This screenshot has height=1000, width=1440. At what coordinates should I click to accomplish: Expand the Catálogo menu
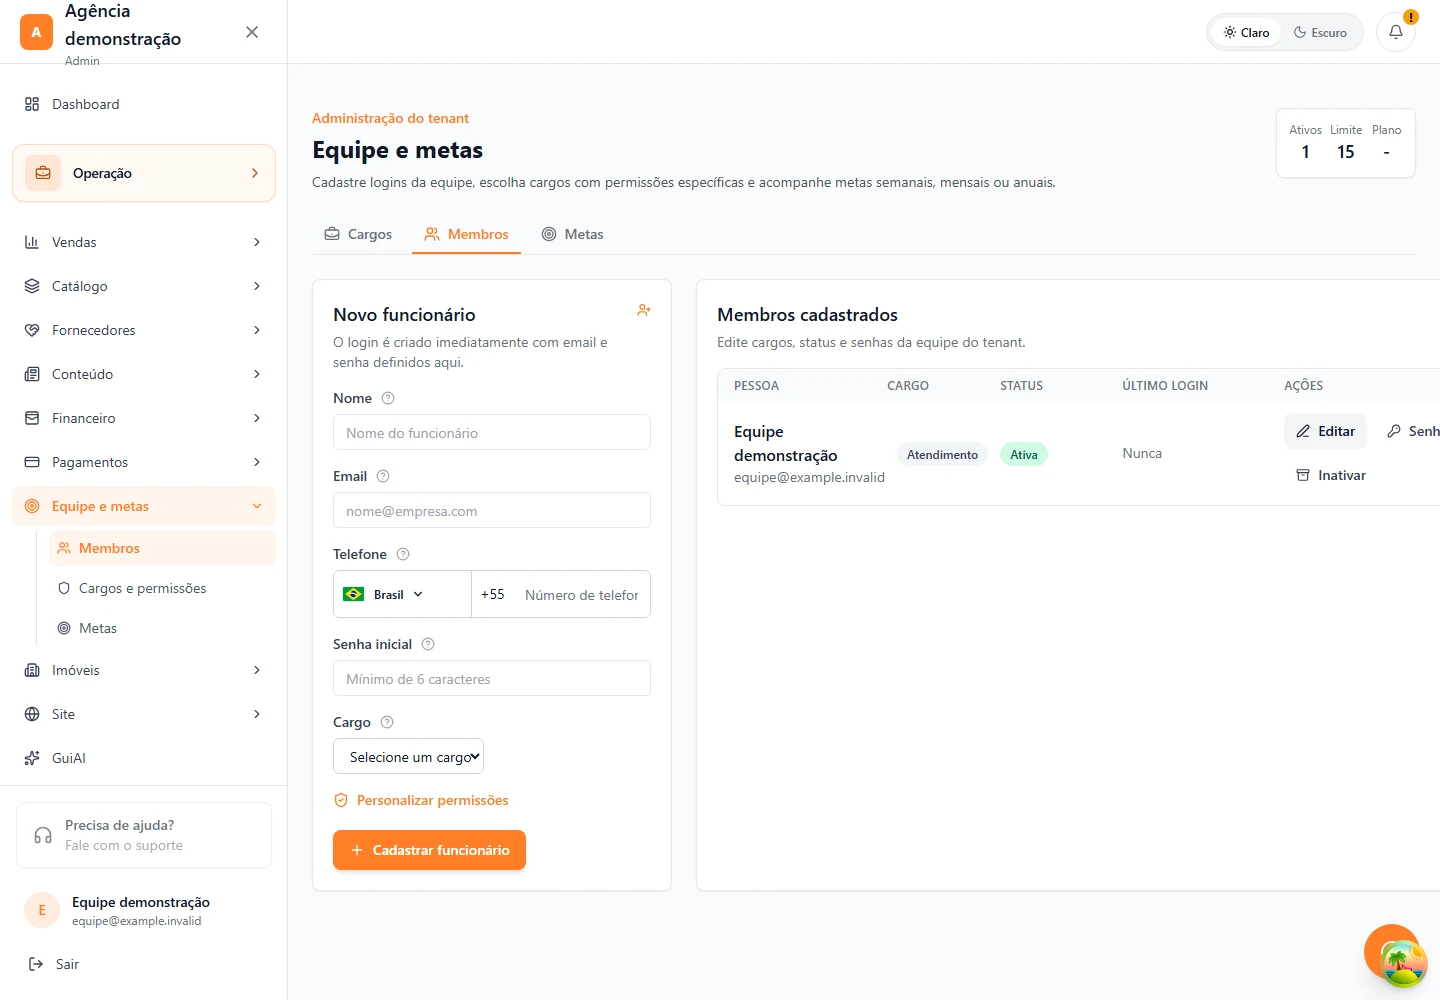pos(144,286)
